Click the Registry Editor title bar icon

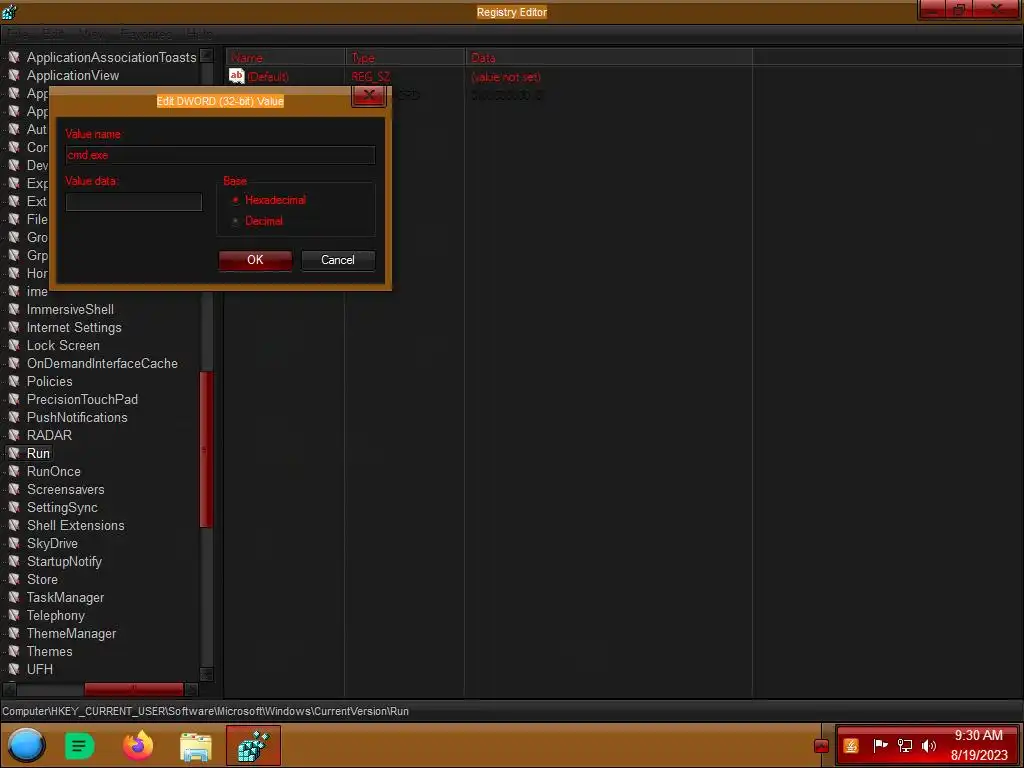tap(9, 11)
